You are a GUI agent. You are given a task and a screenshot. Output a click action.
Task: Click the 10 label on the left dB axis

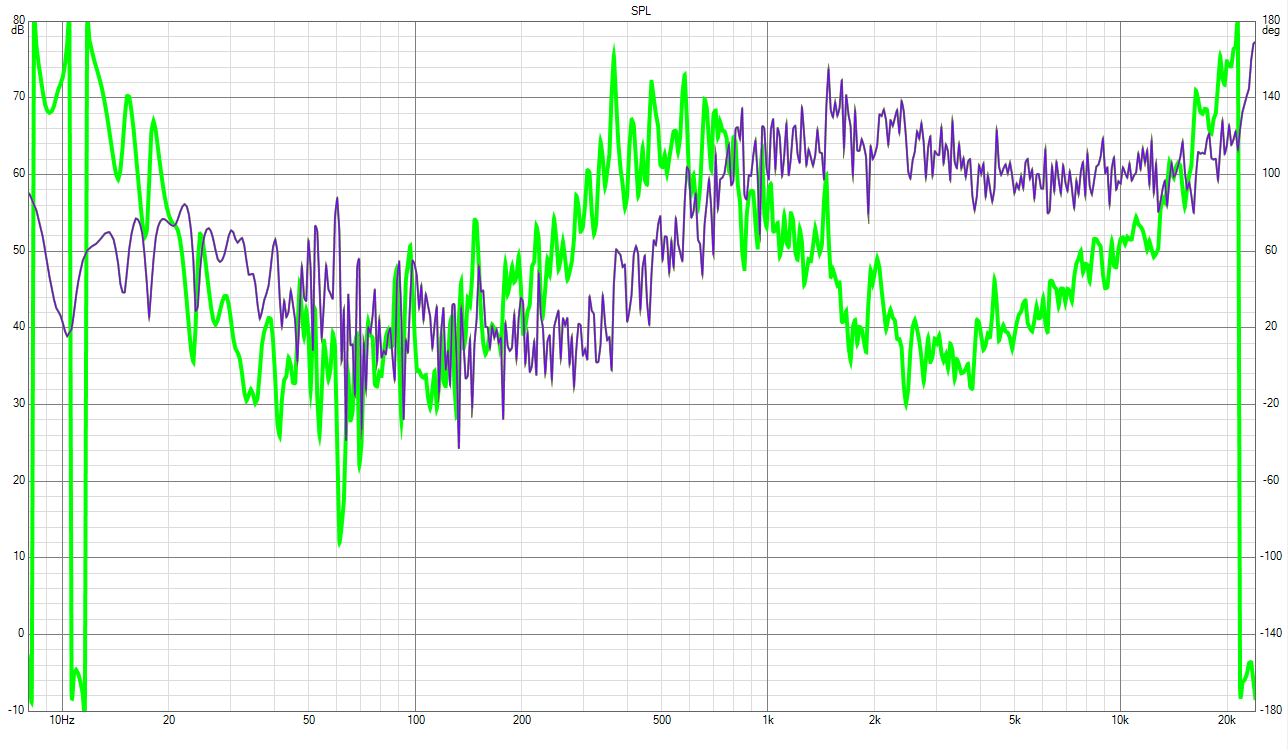[x=18, y=557]
